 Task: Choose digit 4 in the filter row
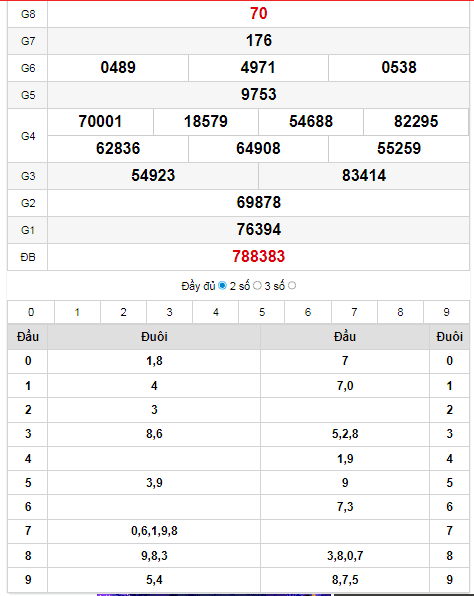(x=216, y=312)
